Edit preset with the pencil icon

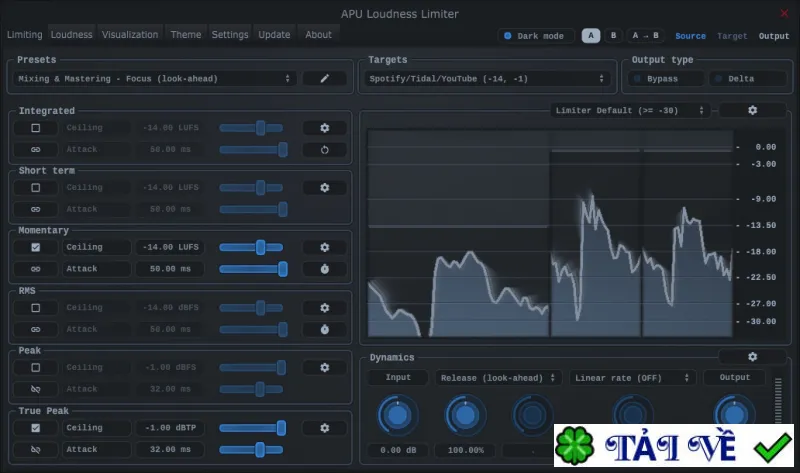click(x=324, y=79)
